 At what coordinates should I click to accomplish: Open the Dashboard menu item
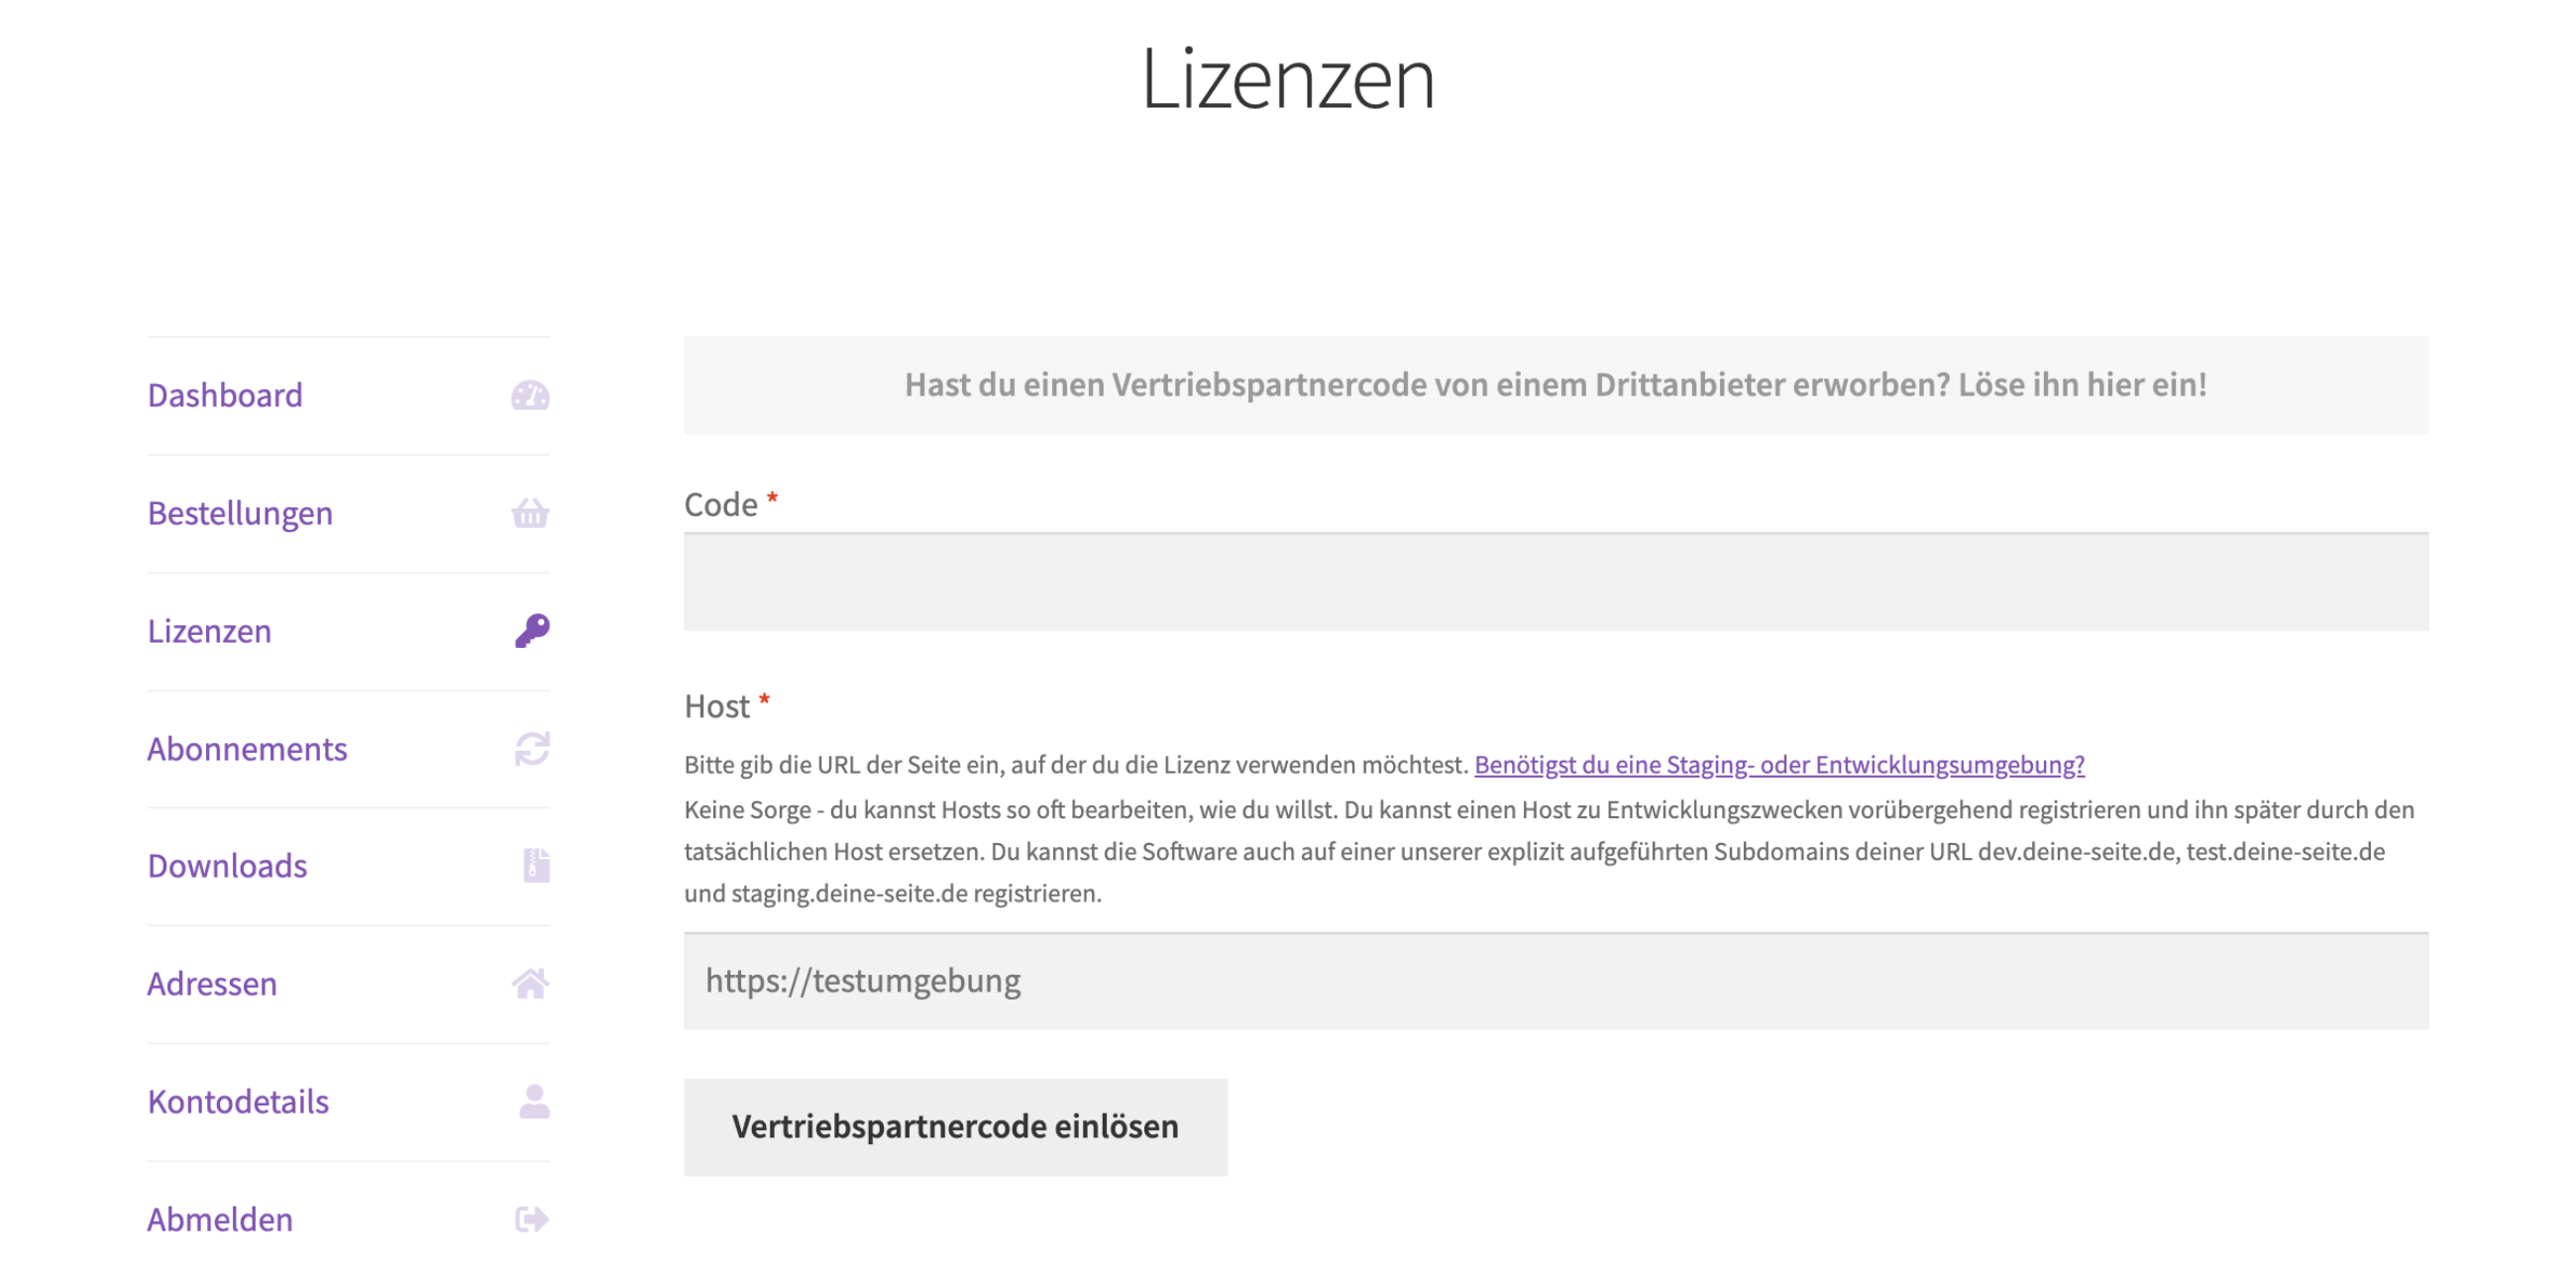tap(225, 395)
